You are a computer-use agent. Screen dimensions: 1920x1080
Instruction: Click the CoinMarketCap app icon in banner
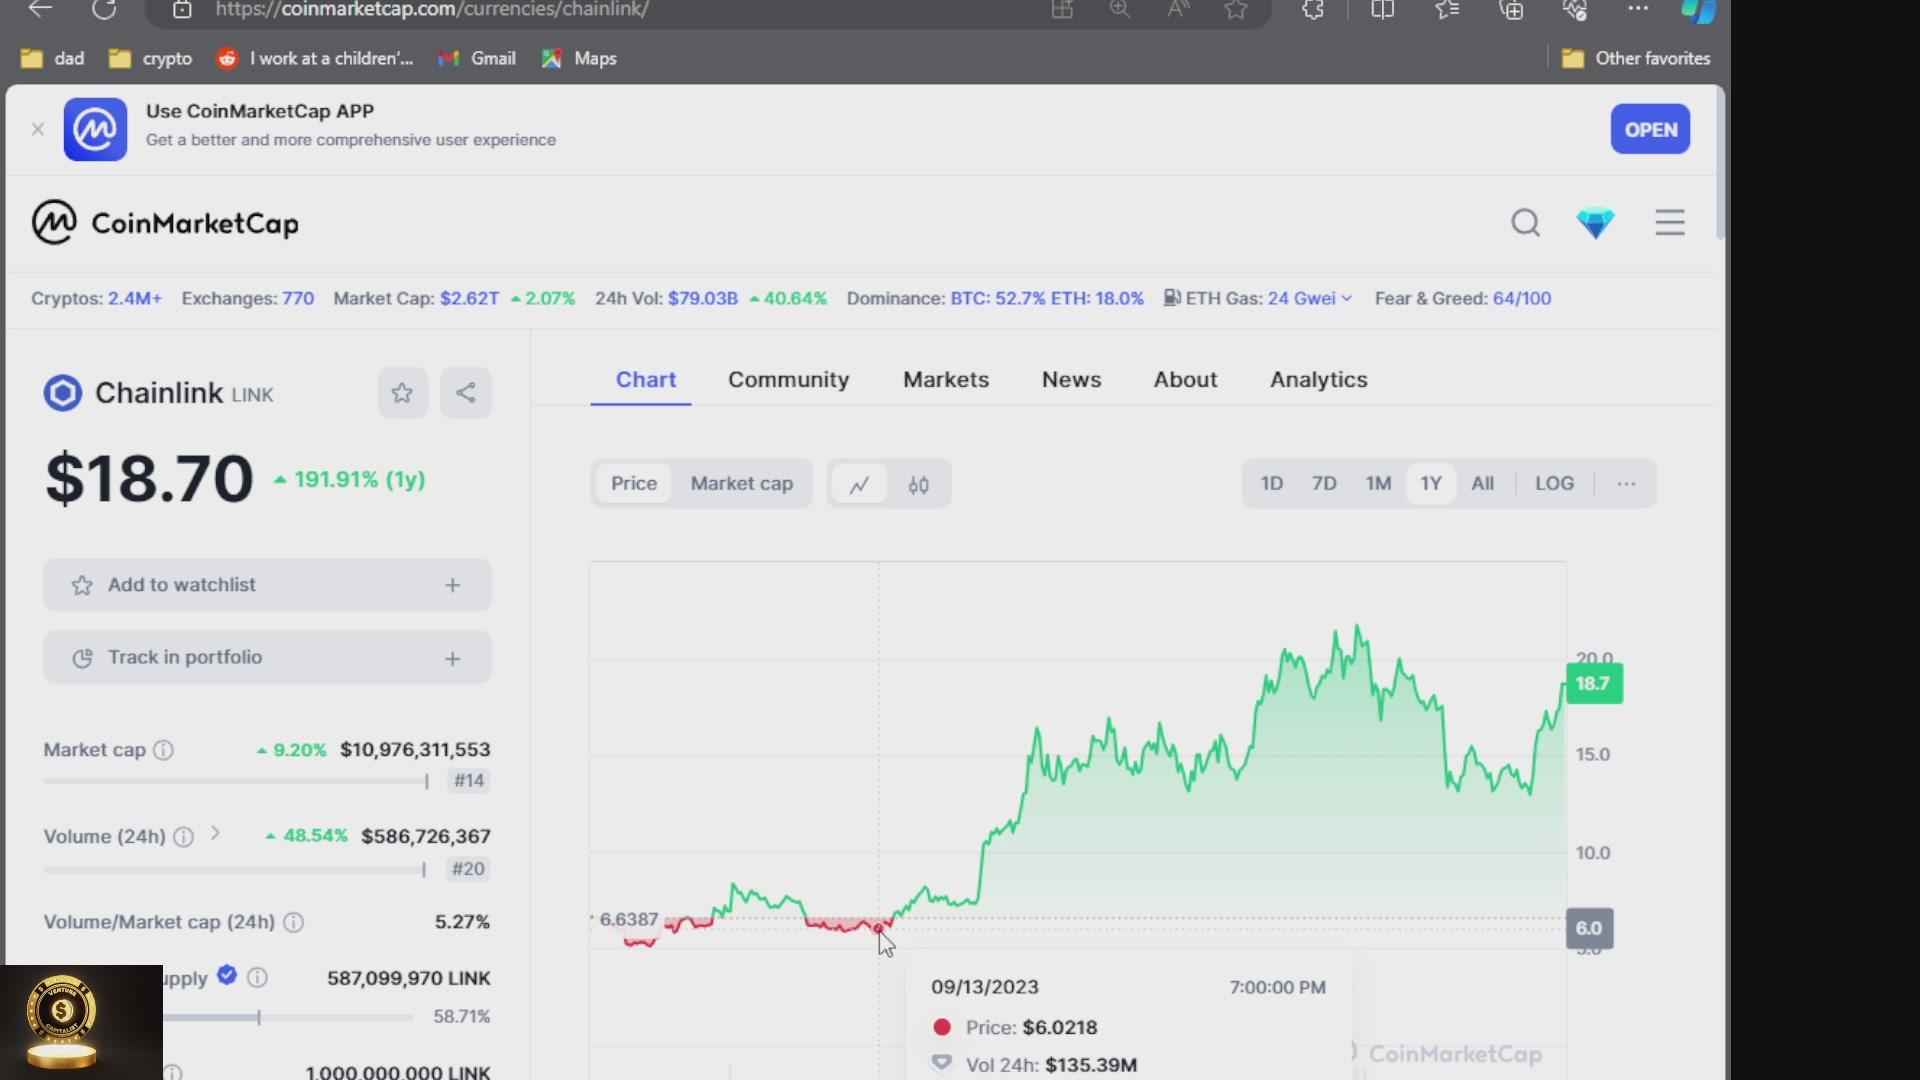click(95, 129)
